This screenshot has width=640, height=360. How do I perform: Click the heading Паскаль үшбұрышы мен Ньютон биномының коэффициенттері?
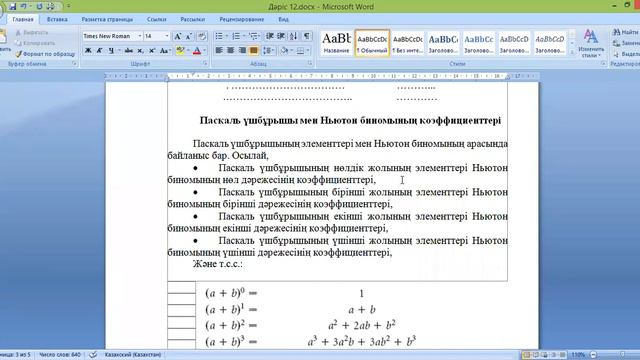pos(350,120)
